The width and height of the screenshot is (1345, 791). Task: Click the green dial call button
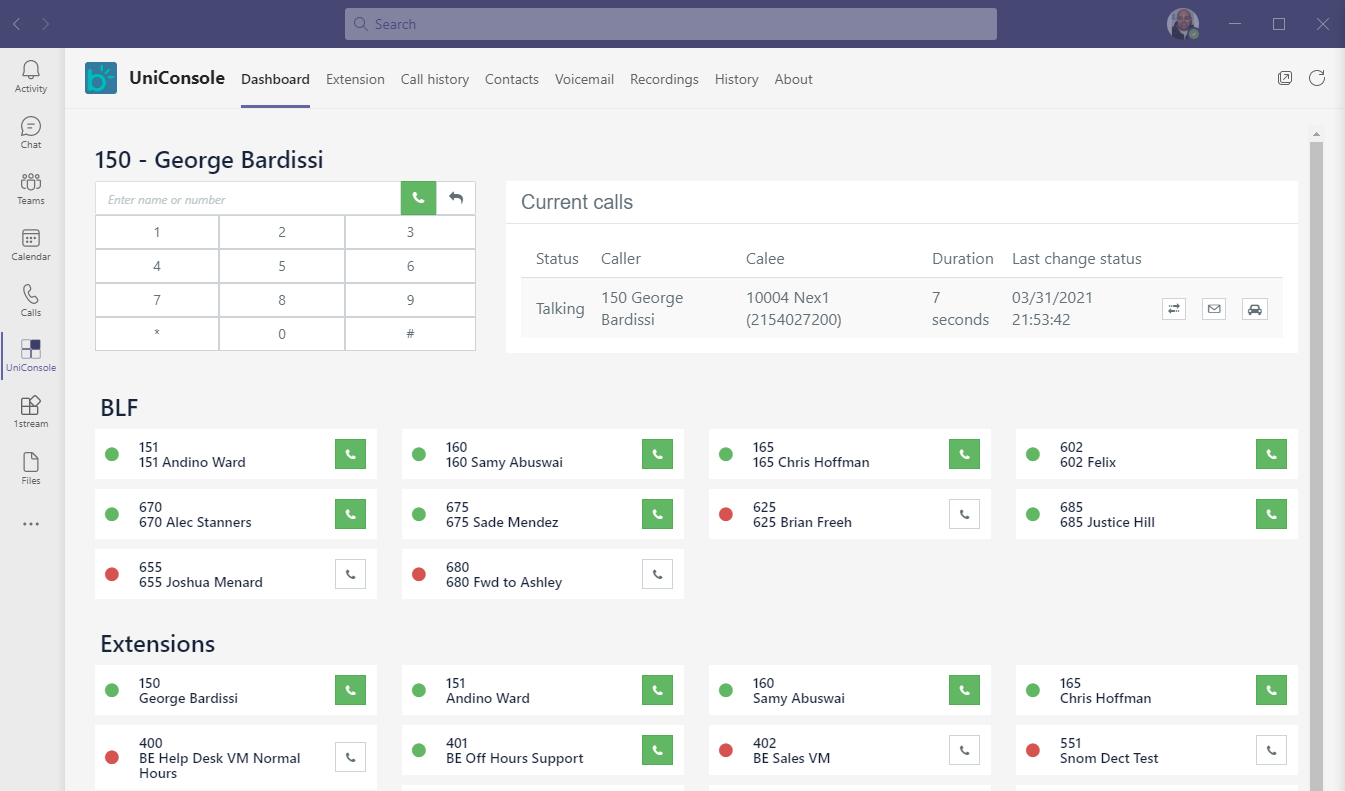(418, 198)
